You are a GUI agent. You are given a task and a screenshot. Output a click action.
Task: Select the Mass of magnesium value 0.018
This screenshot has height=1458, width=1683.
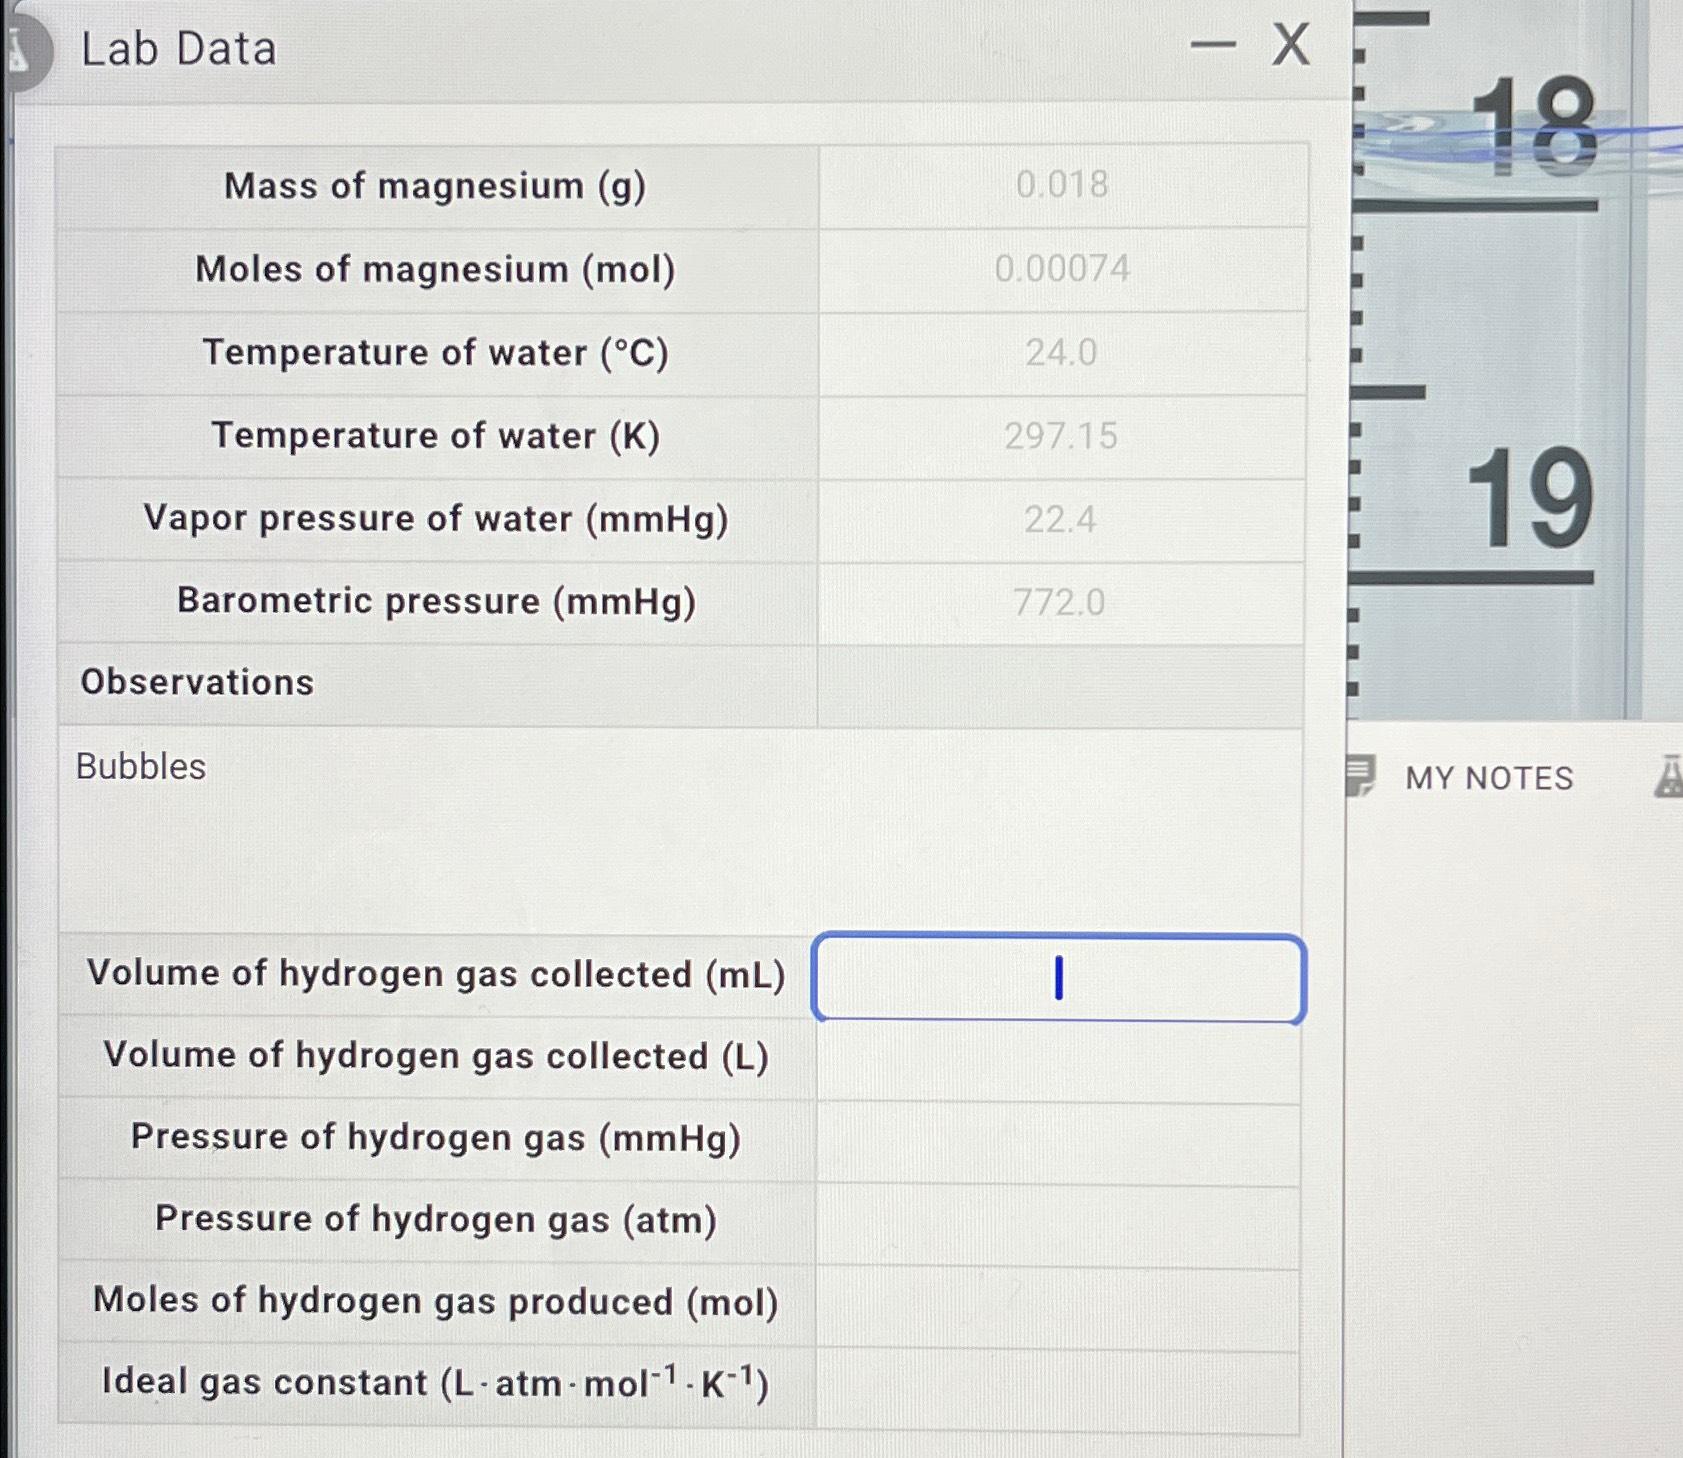pyautogui.click(x=1060, y=186)
